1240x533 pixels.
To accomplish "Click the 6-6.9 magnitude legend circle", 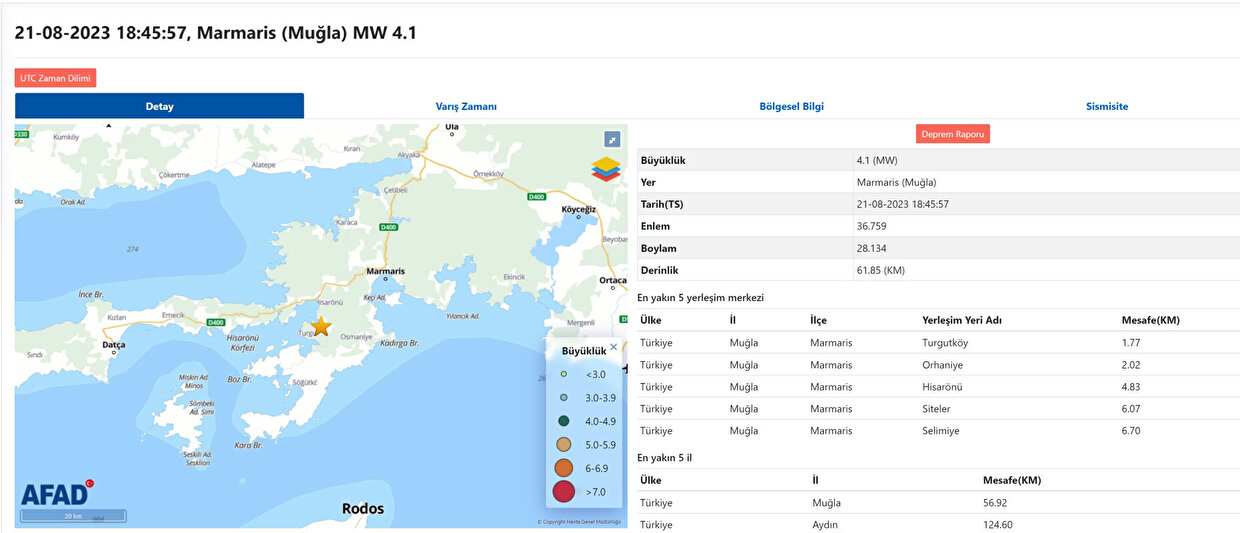I will tap(564, 467).
